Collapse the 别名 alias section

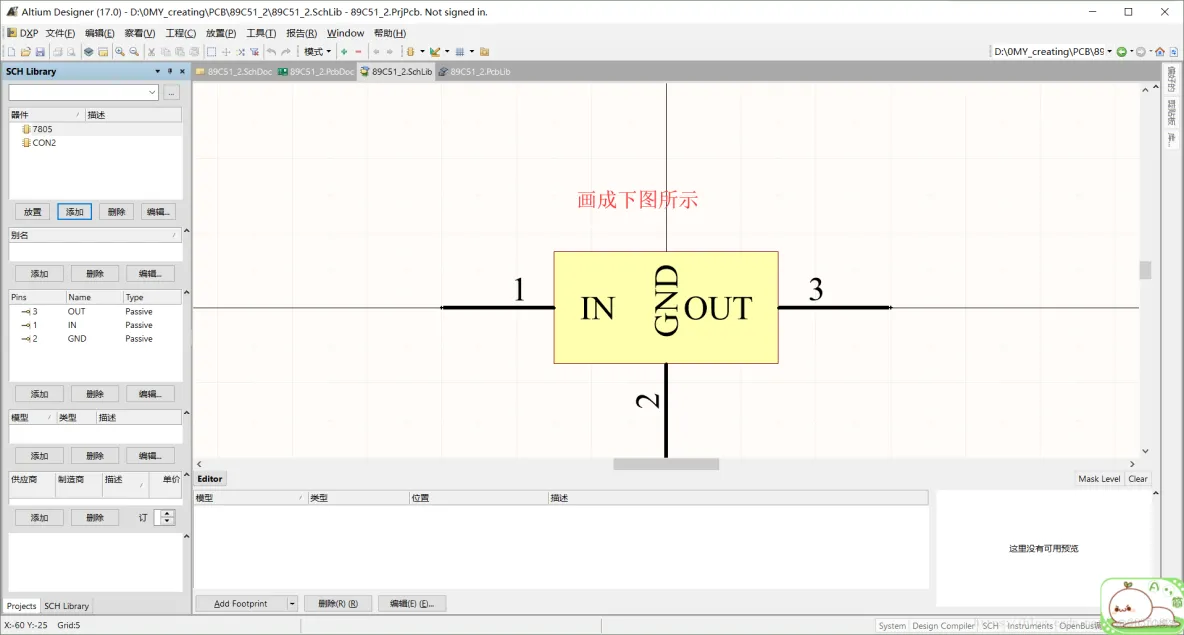187,231
